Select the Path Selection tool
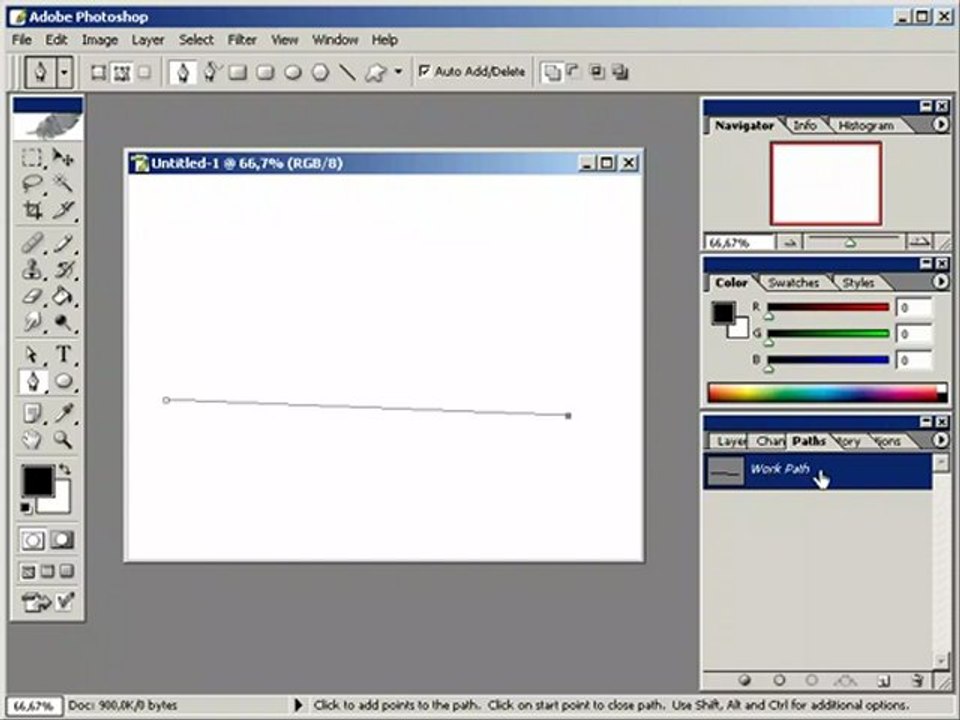Image resolution: width=960 pixels, height=720 pixels. coord(32,354)
